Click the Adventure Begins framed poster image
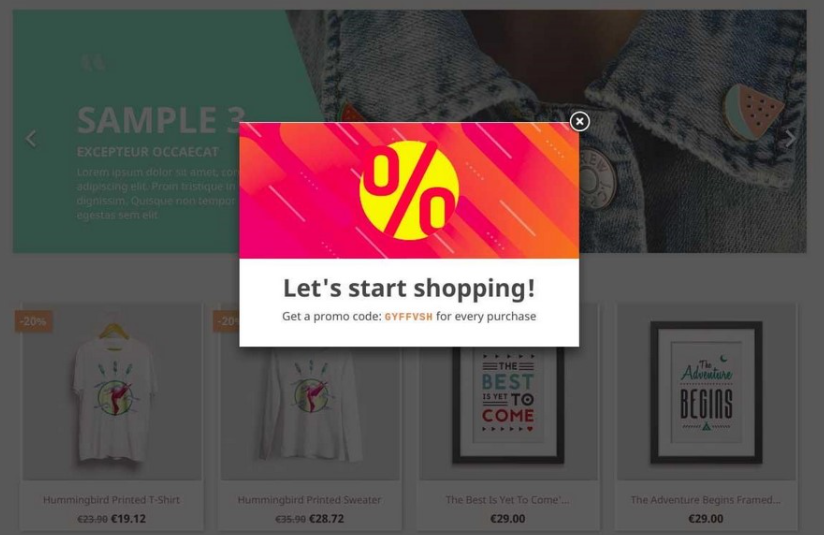824x535 pixels. click(706, 392)
